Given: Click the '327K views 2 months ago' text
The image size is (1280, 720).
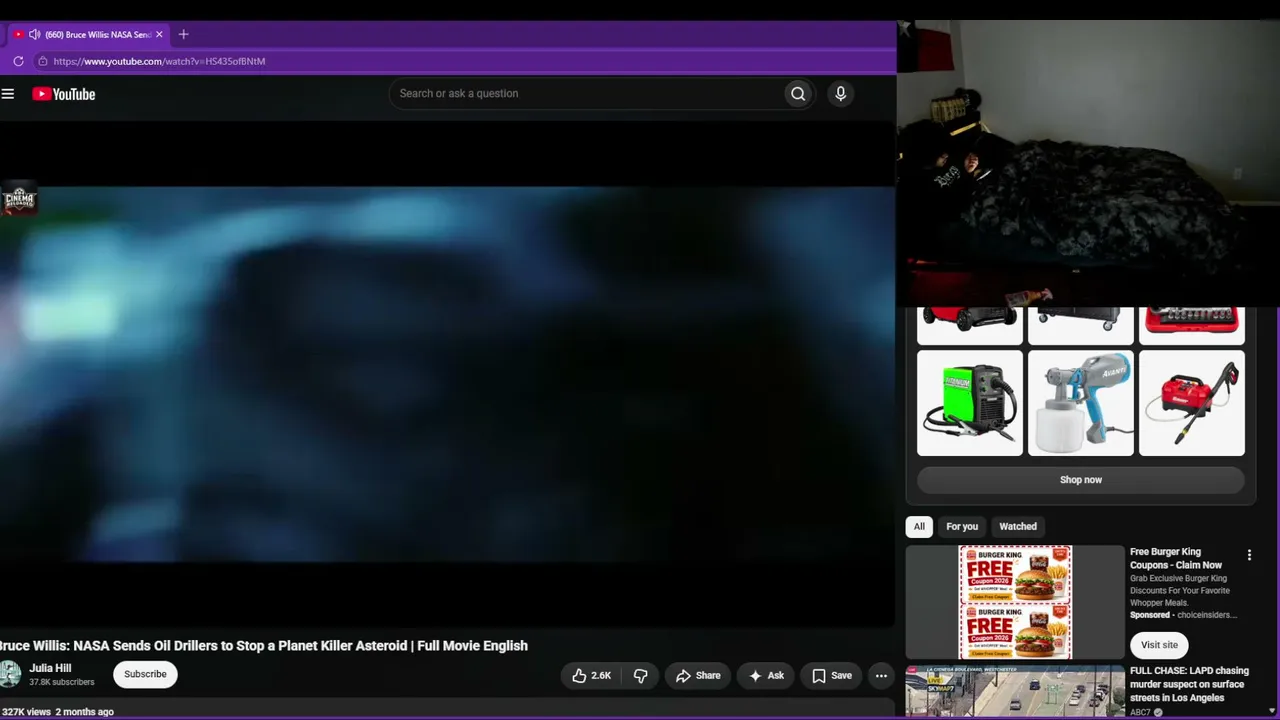Looking at the screenshot, I should [x=58, y=712].
